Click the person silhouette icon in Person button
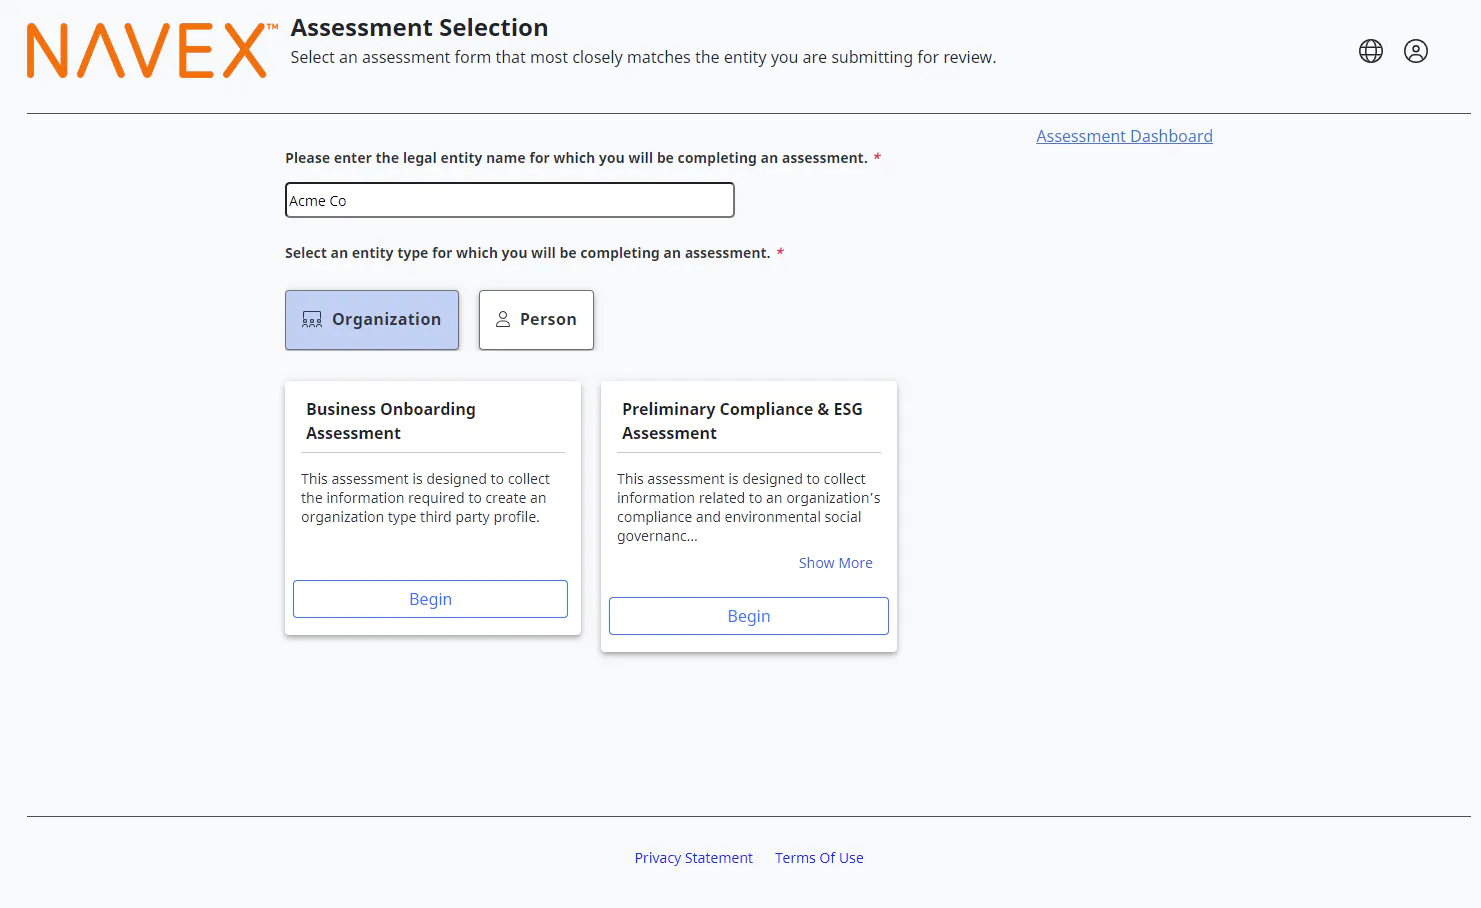Screen dimensions: 1481x908 coord(503,320)
